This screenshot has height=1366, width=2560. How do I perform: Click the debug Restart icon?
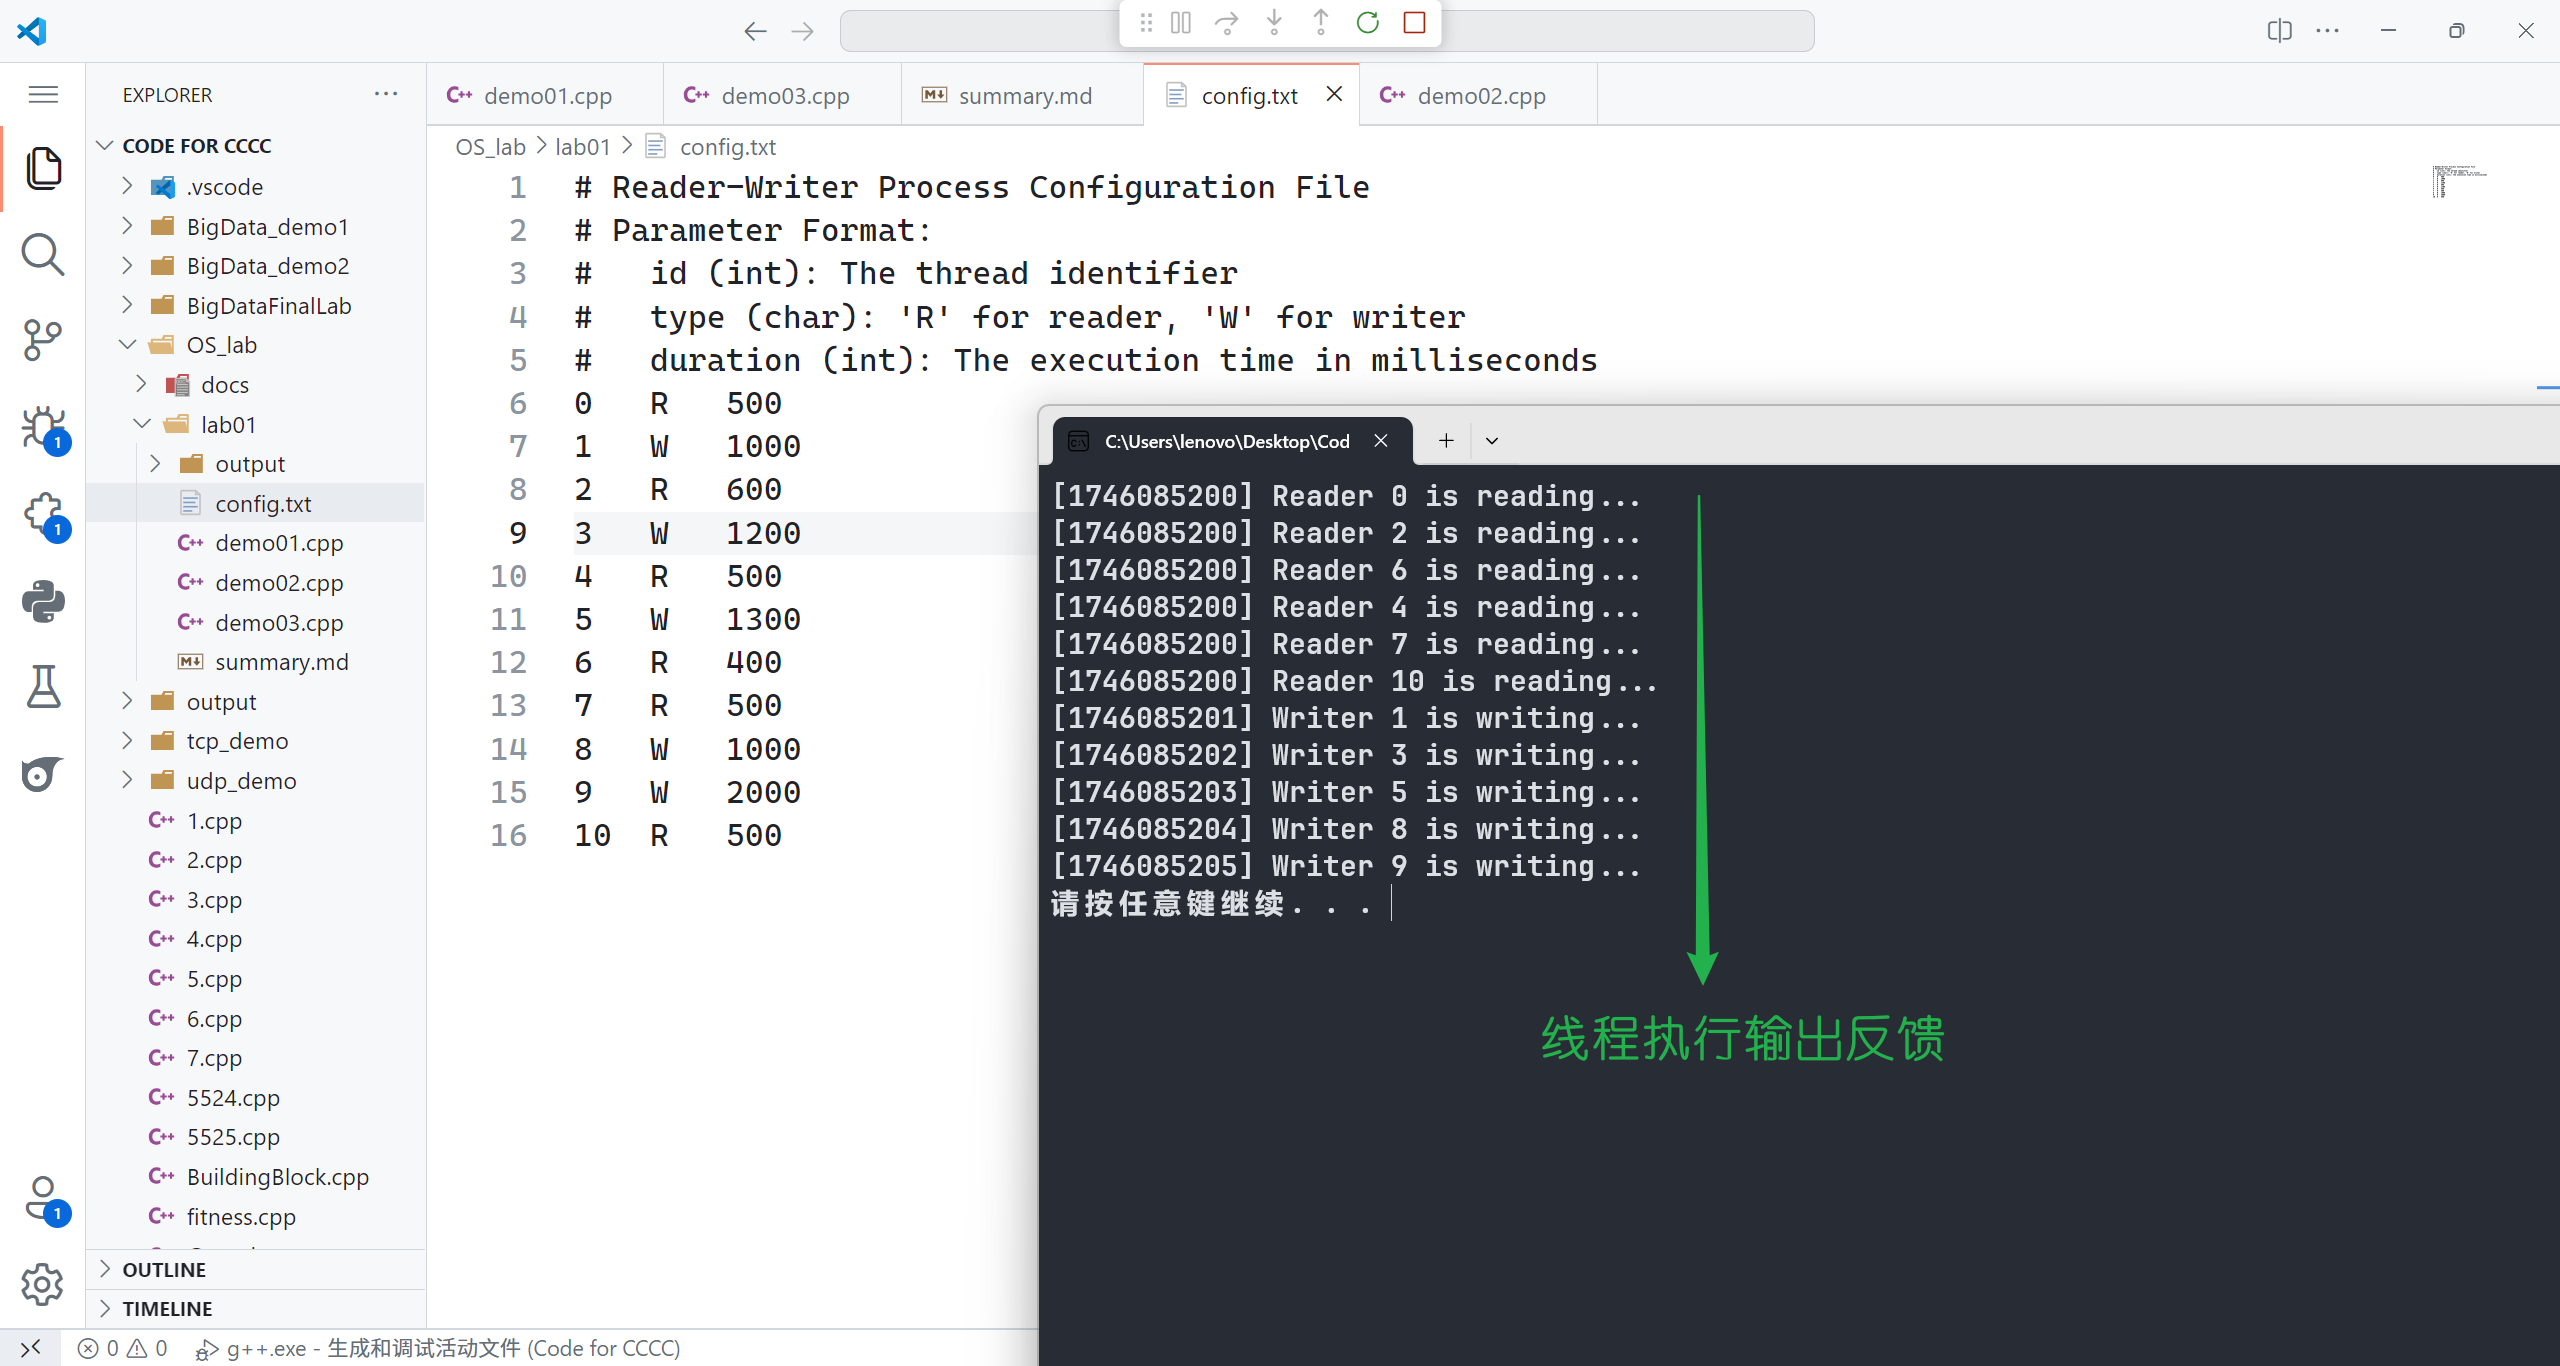[1367, 23]
